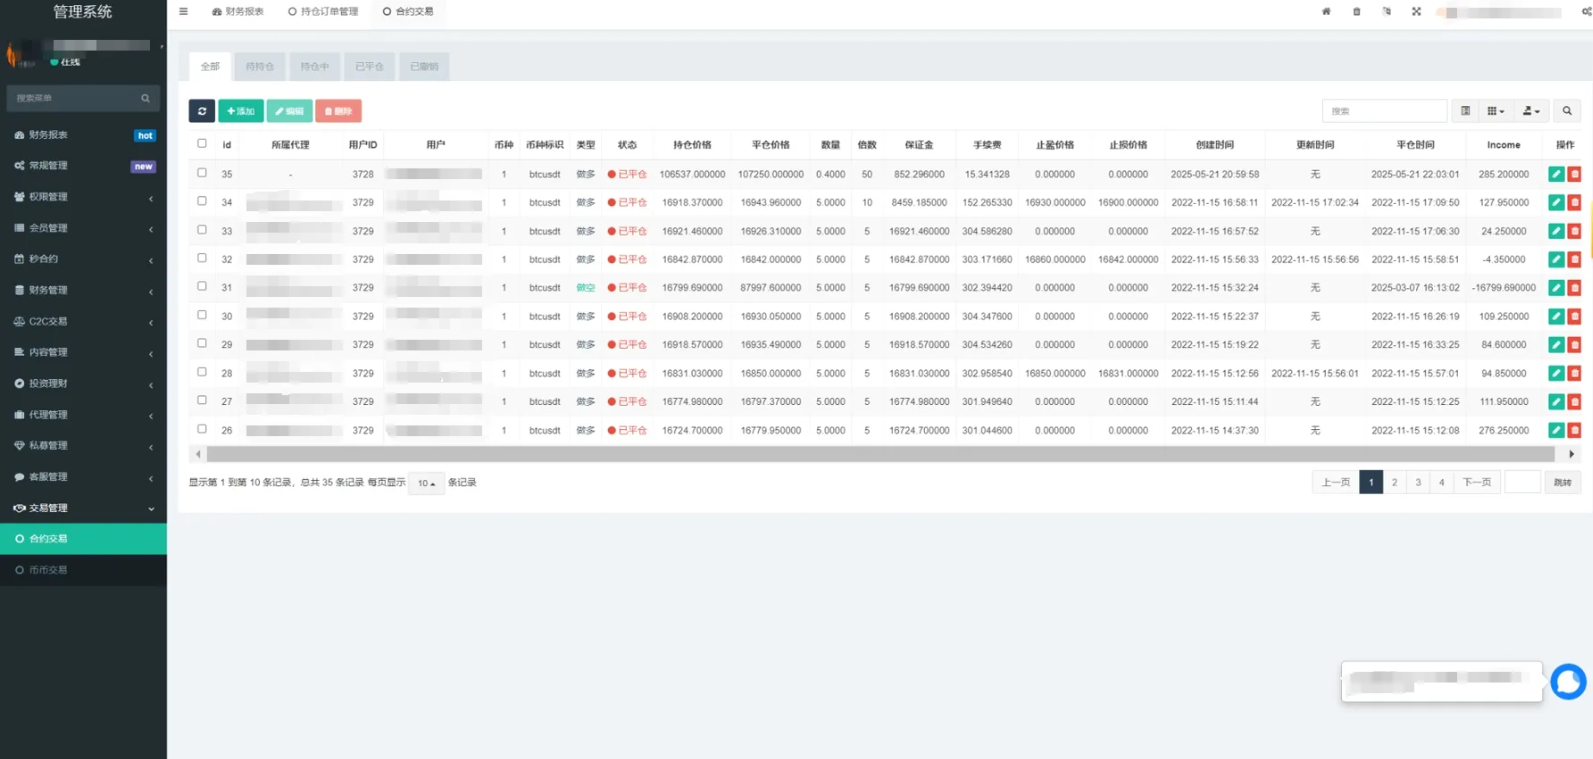Select the checkbox for record id 30
1593x759 pixels.
click(202, 315)
